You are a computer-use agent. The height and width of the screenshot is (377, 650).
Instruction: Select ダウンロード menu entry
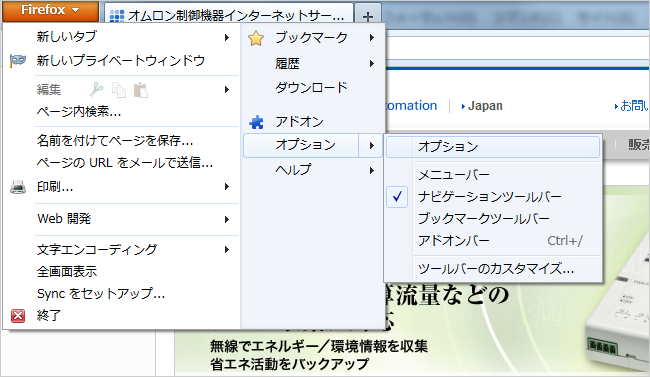[x=311, y=88]
